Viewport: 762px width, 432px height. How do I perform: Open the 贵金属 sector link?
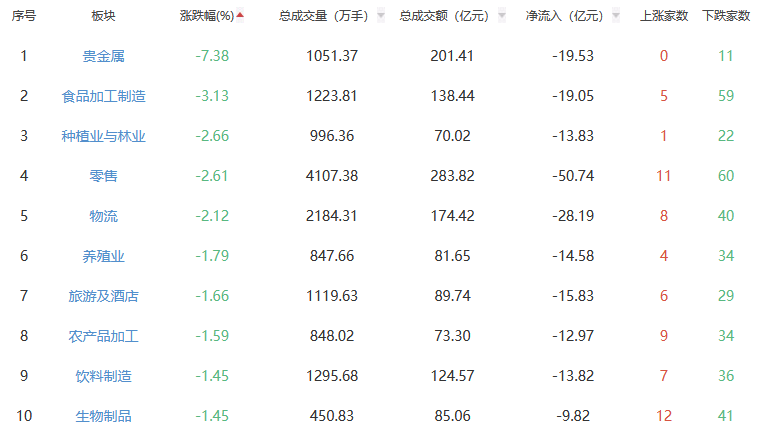[103, 56]
